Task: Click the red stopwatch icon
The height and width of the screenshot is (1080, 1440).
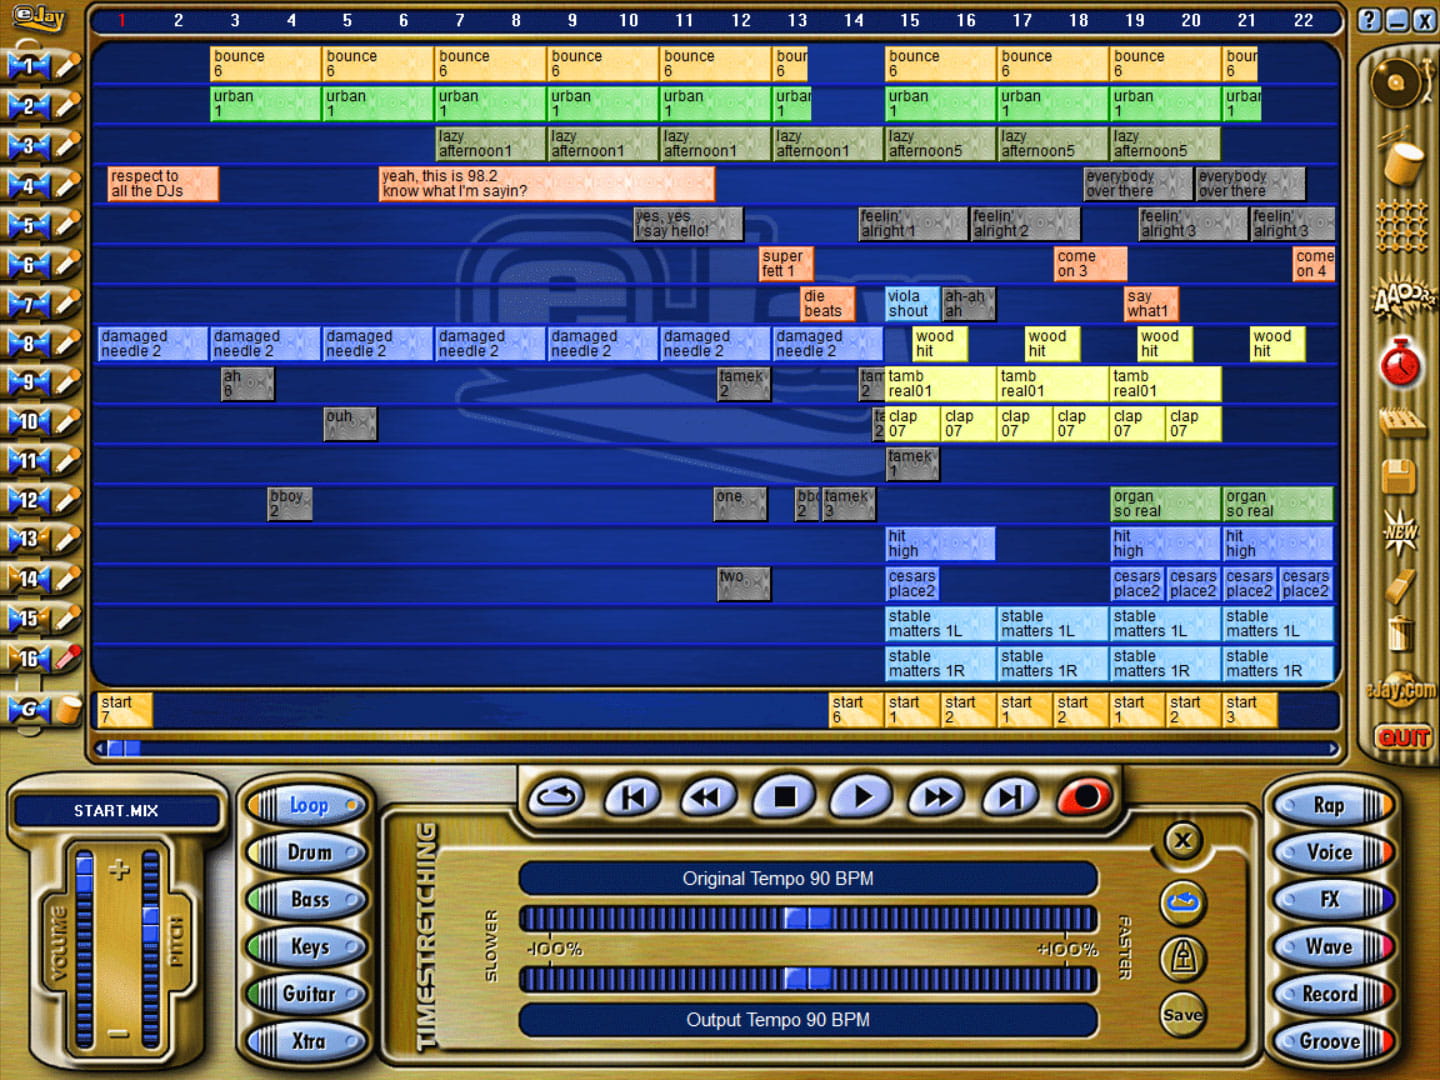Action: (x=1401, y=364)
